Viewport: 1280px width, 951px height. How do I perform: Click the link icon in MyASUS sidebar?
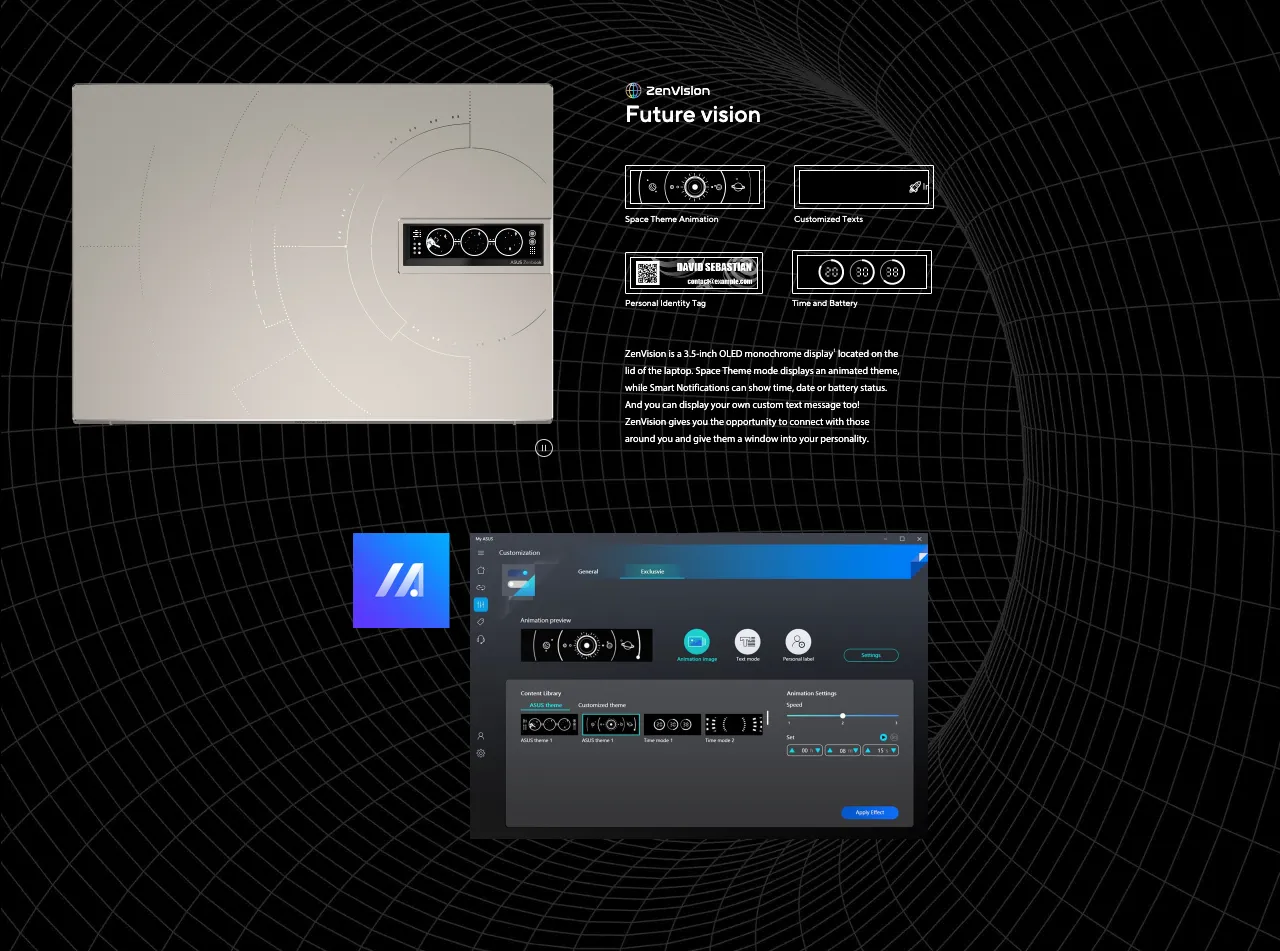[x=481, y=587]
